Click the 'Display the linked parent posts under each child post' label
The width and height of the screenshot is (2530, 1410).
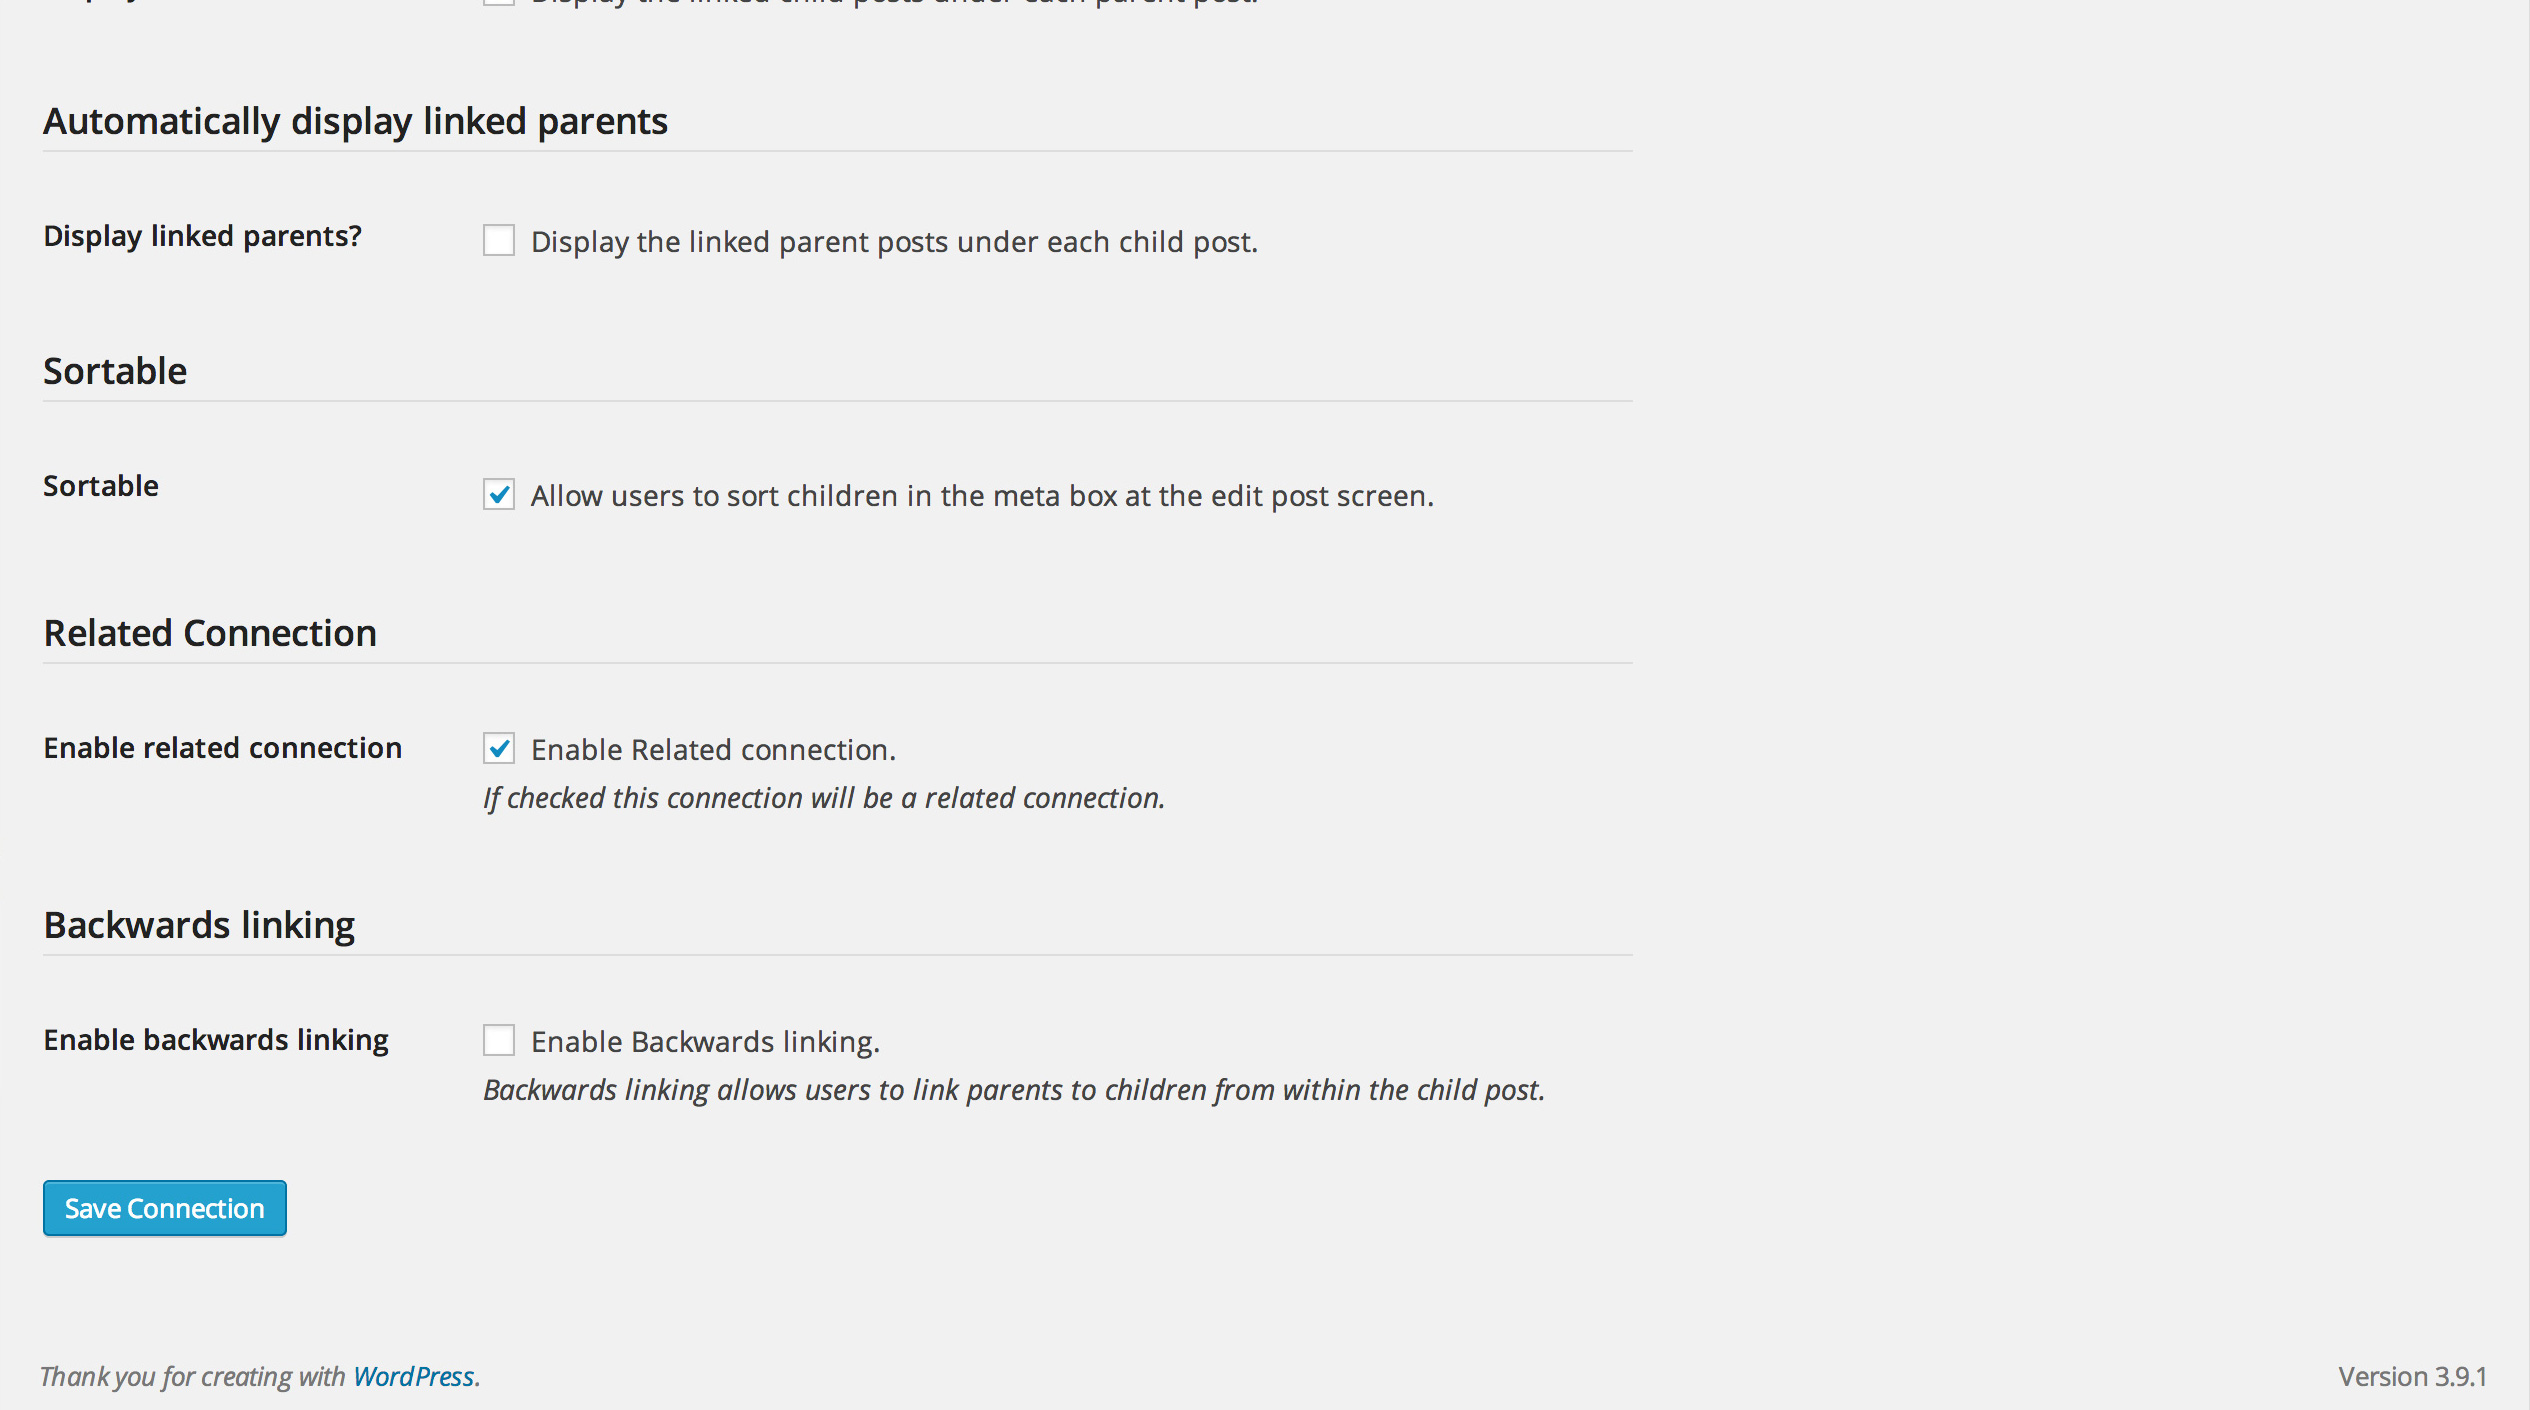coord(894,242)
